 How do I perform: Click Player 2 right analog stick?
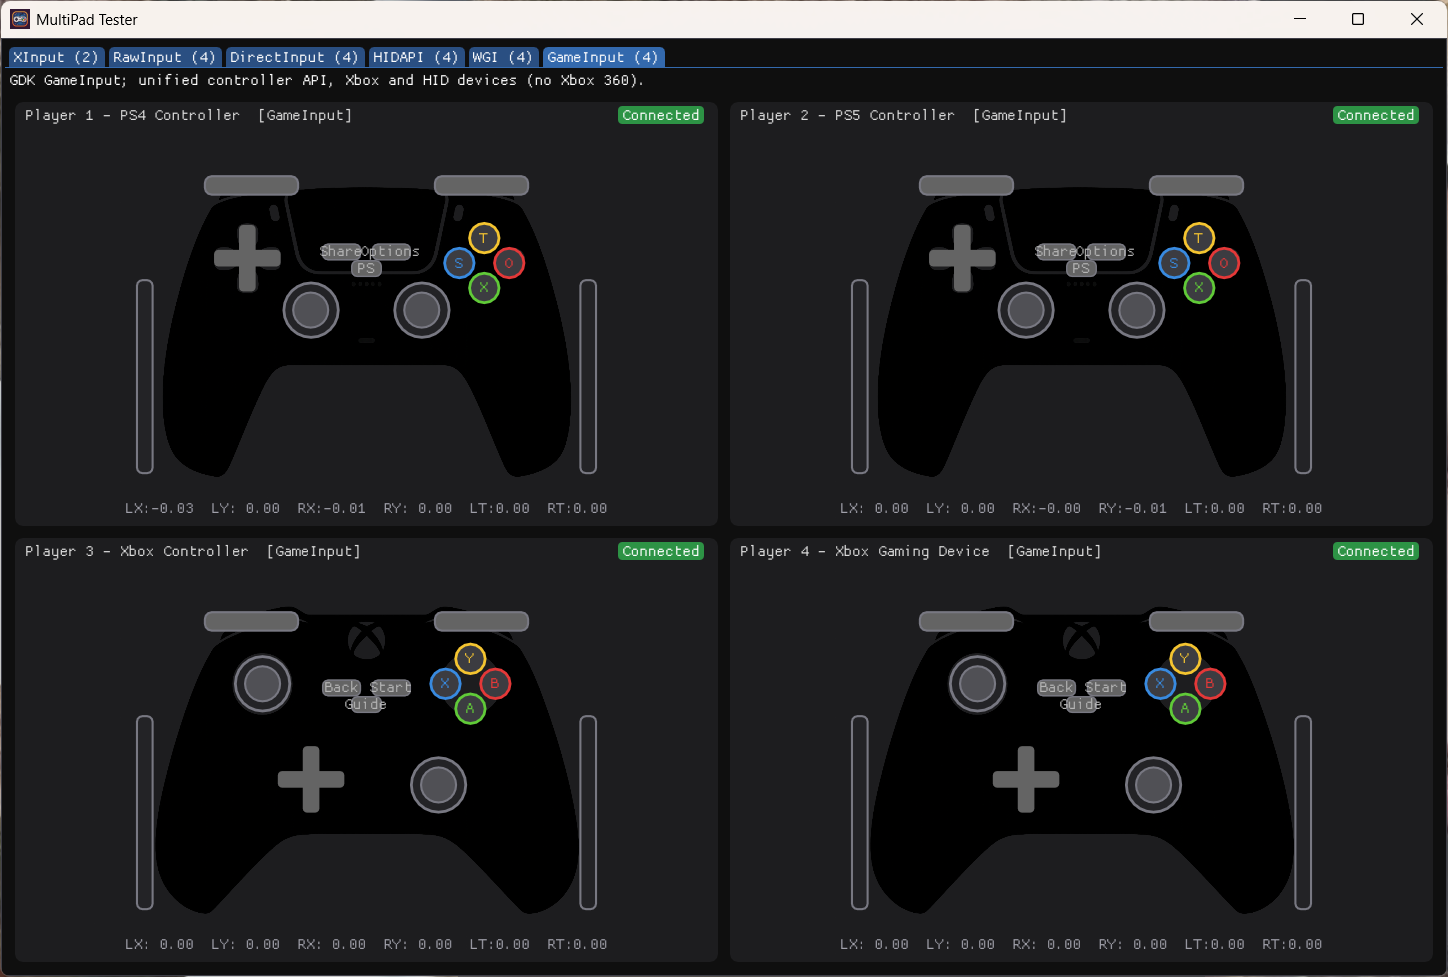(1137, 310)
